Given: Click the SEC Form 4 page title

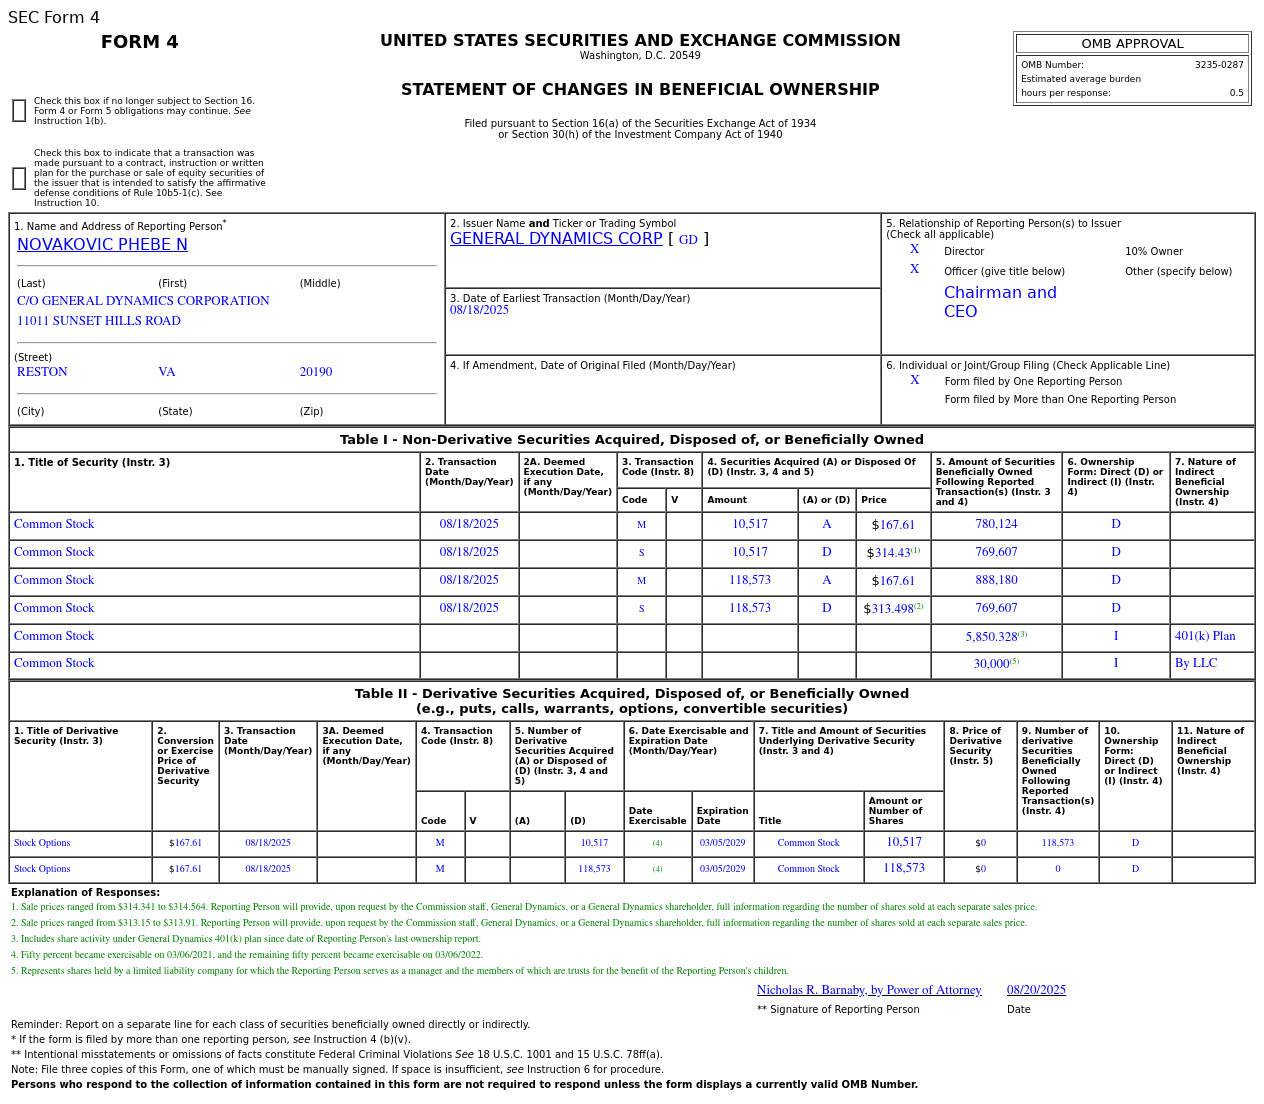Looking at the screenshot, I should tap(54, 18).
